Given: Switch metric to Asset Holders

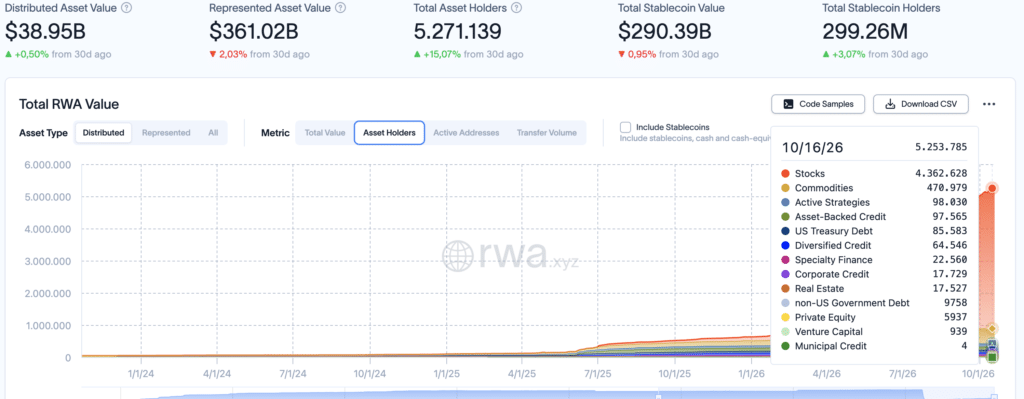Looking at the screenshot, I should tap(389, 133).
